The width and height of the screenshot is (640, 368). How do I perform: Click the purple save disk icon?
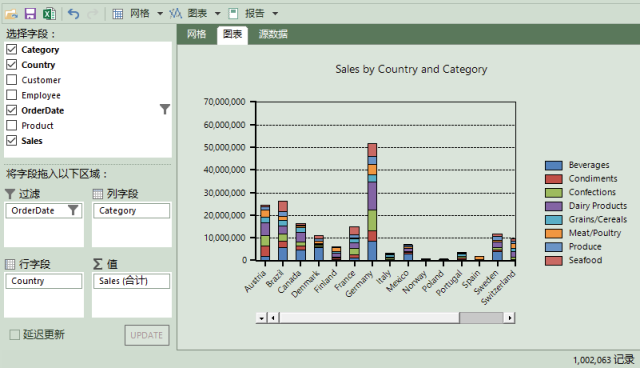click(30, 14)
